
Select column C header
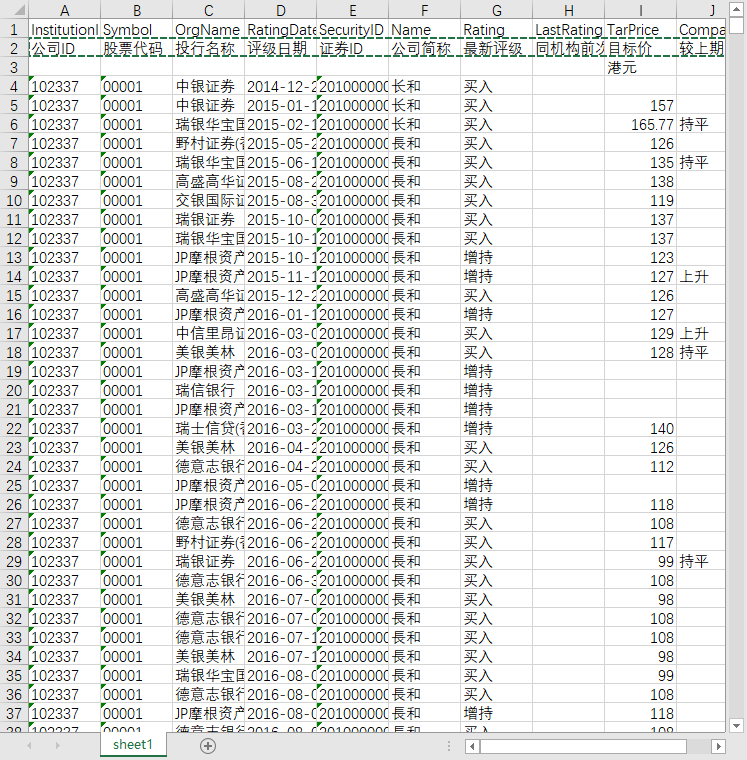click(x=208, y=10)
